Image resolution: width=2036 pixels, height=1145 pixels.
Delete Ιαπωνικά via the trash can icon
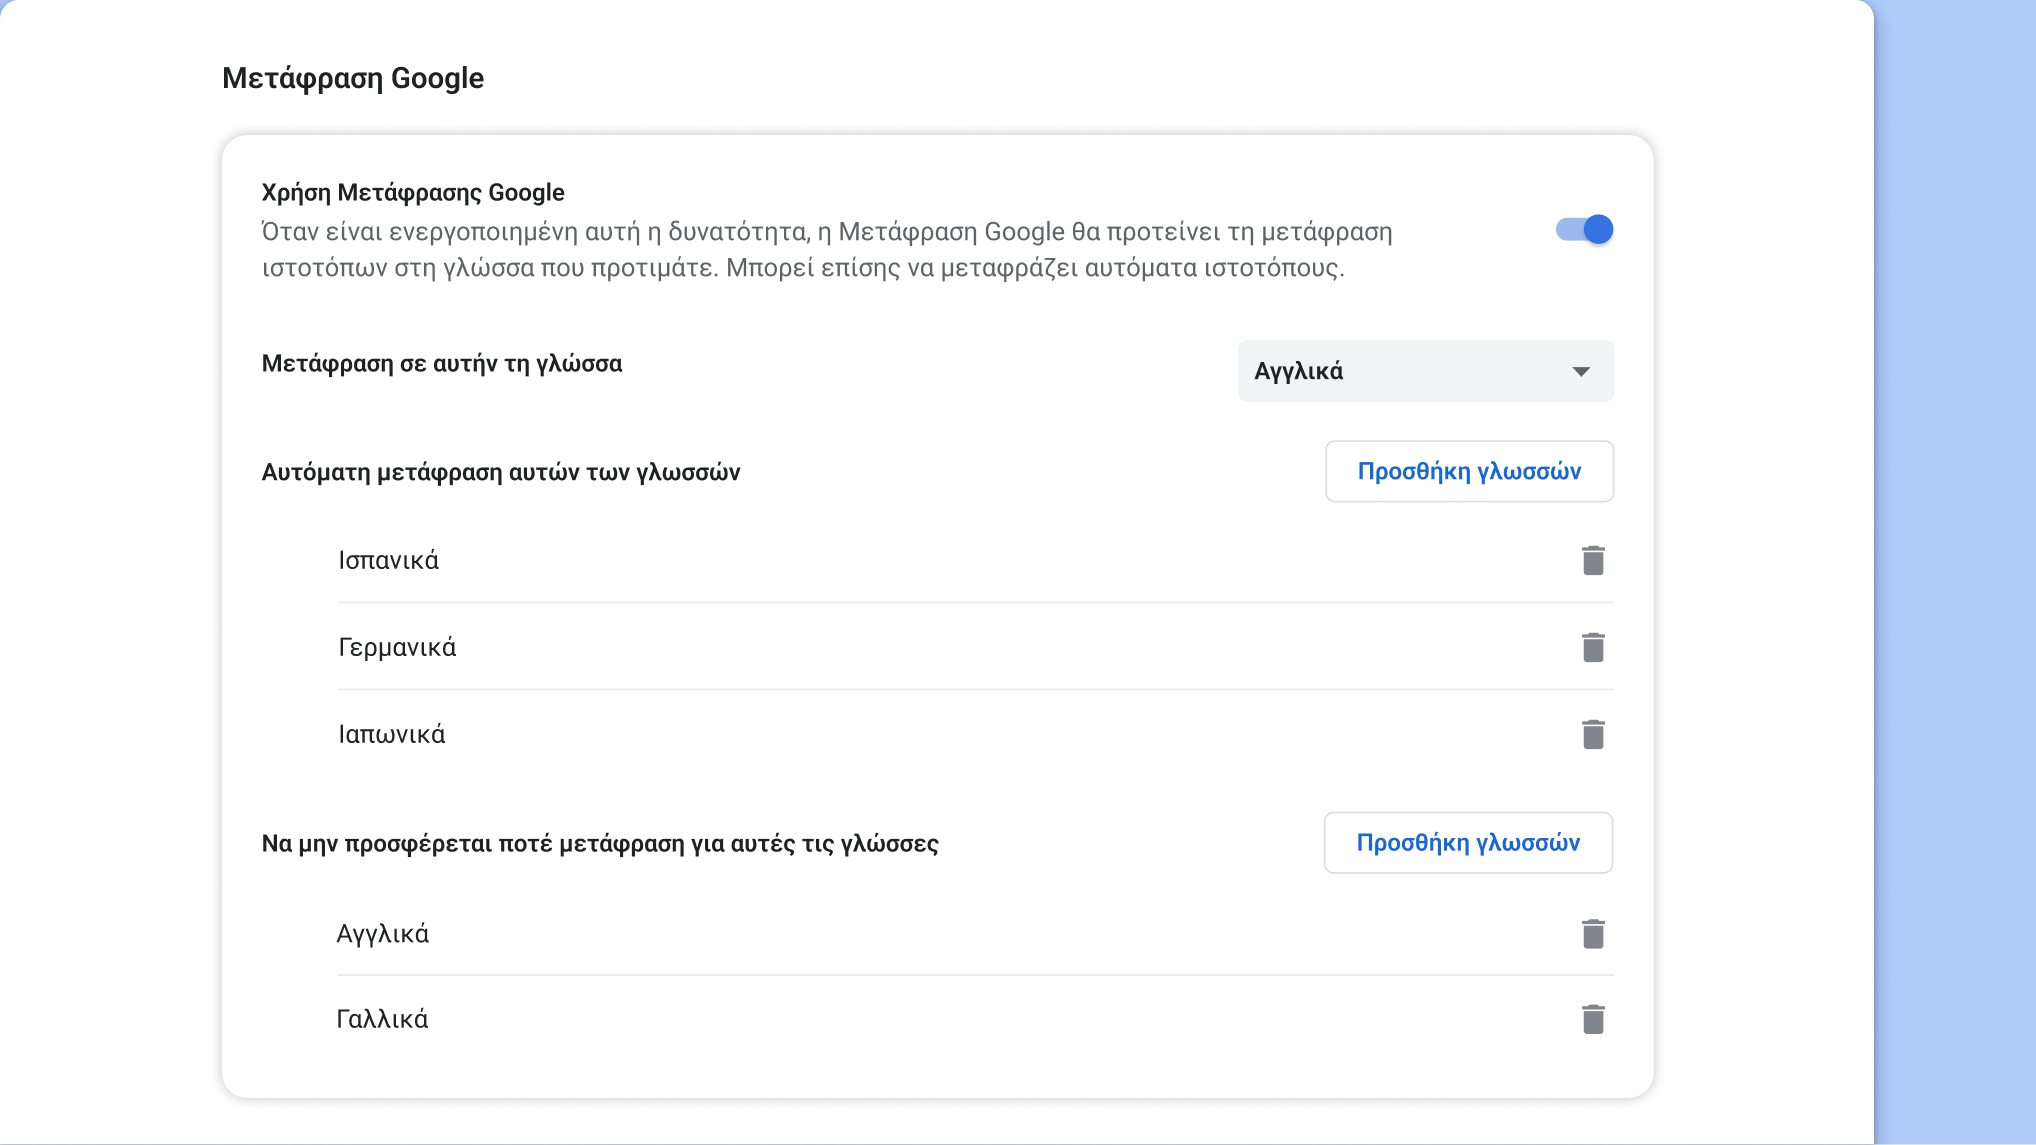[x=1592, y=733]
